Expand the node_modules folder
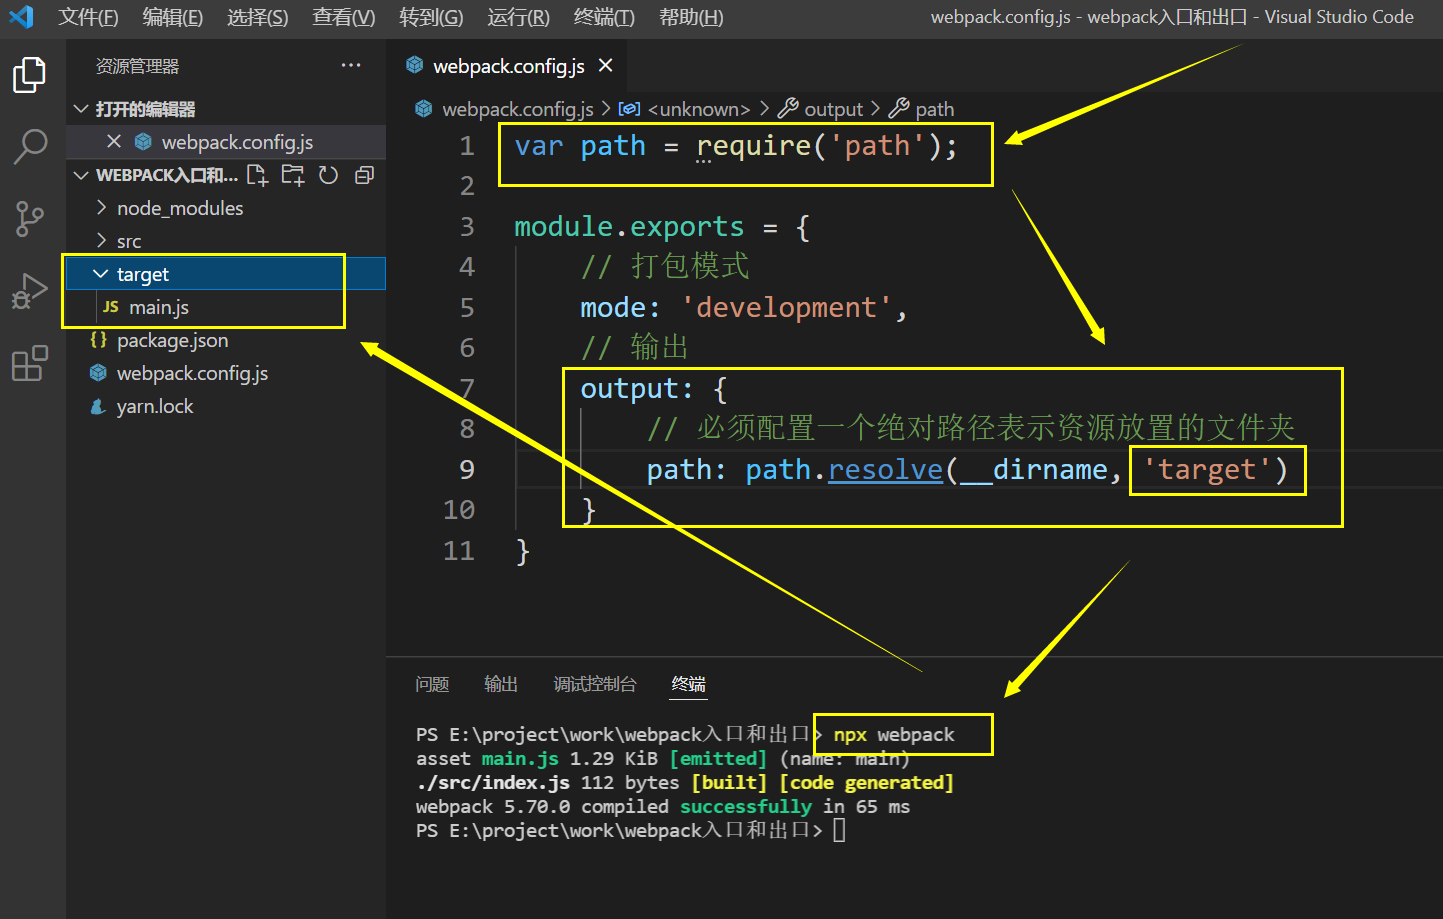Image resolution: width=1443 pixels, height=919 pixels. coord(101,208)
